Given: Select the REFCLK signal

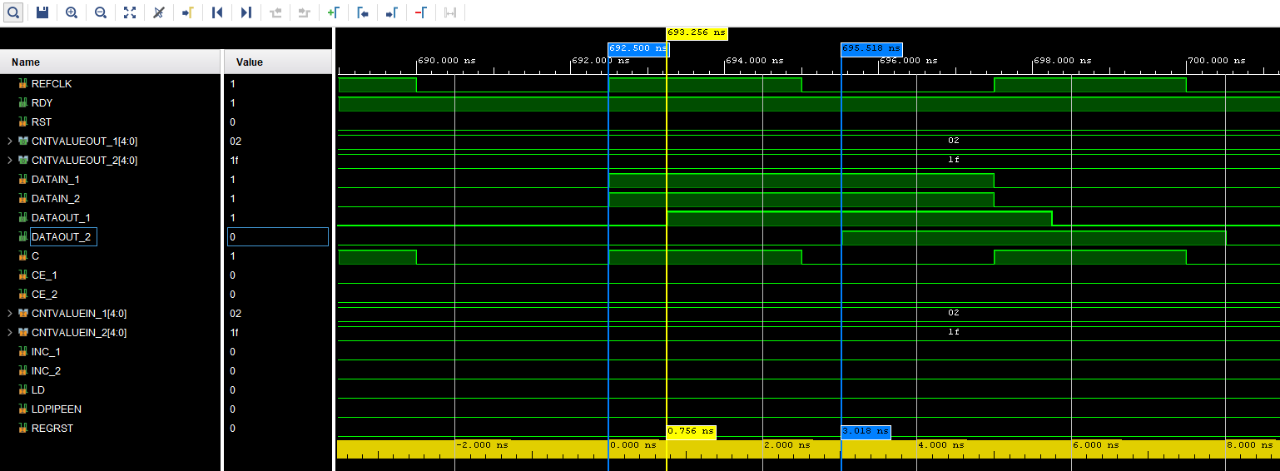Looking at the screenshot, I should tap(51, 84).
